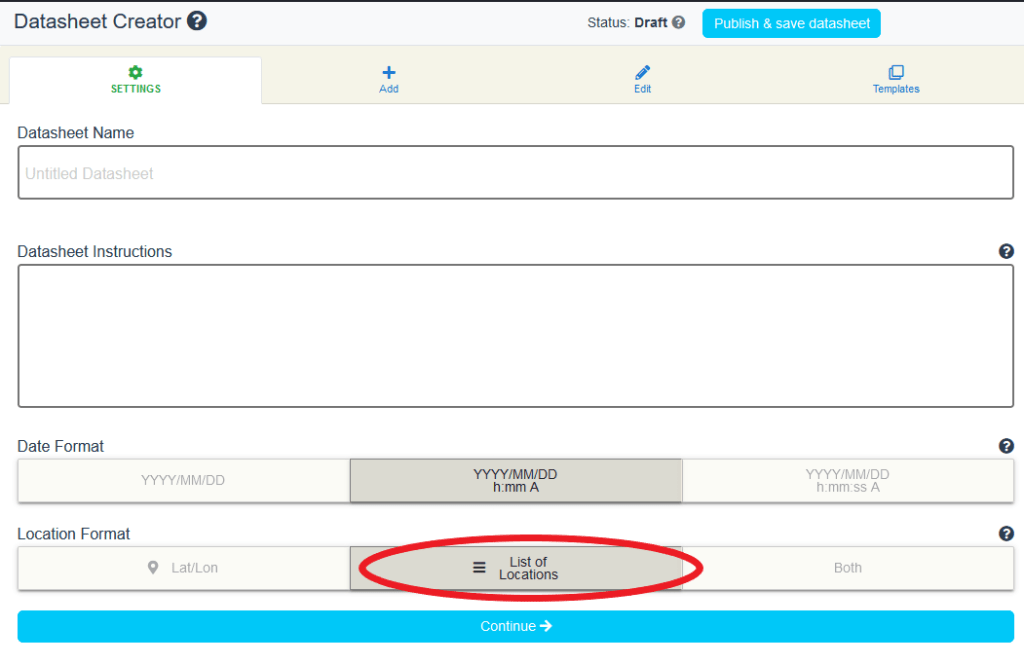Select the YYYY/MM/DD date-only format
Image resolution: width=1024 pixels, height=664 pixels.
click(183, 480)
